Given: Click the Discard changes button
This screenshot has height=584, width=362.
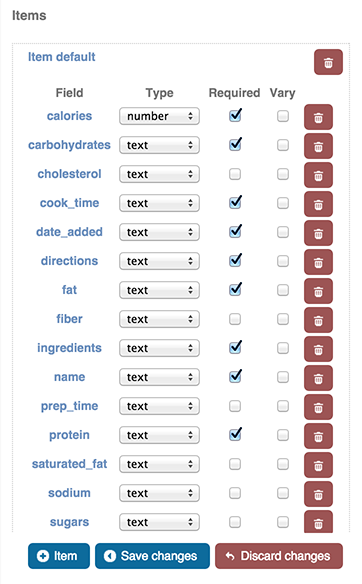Looking at the screenshot, I should point(279,556).
